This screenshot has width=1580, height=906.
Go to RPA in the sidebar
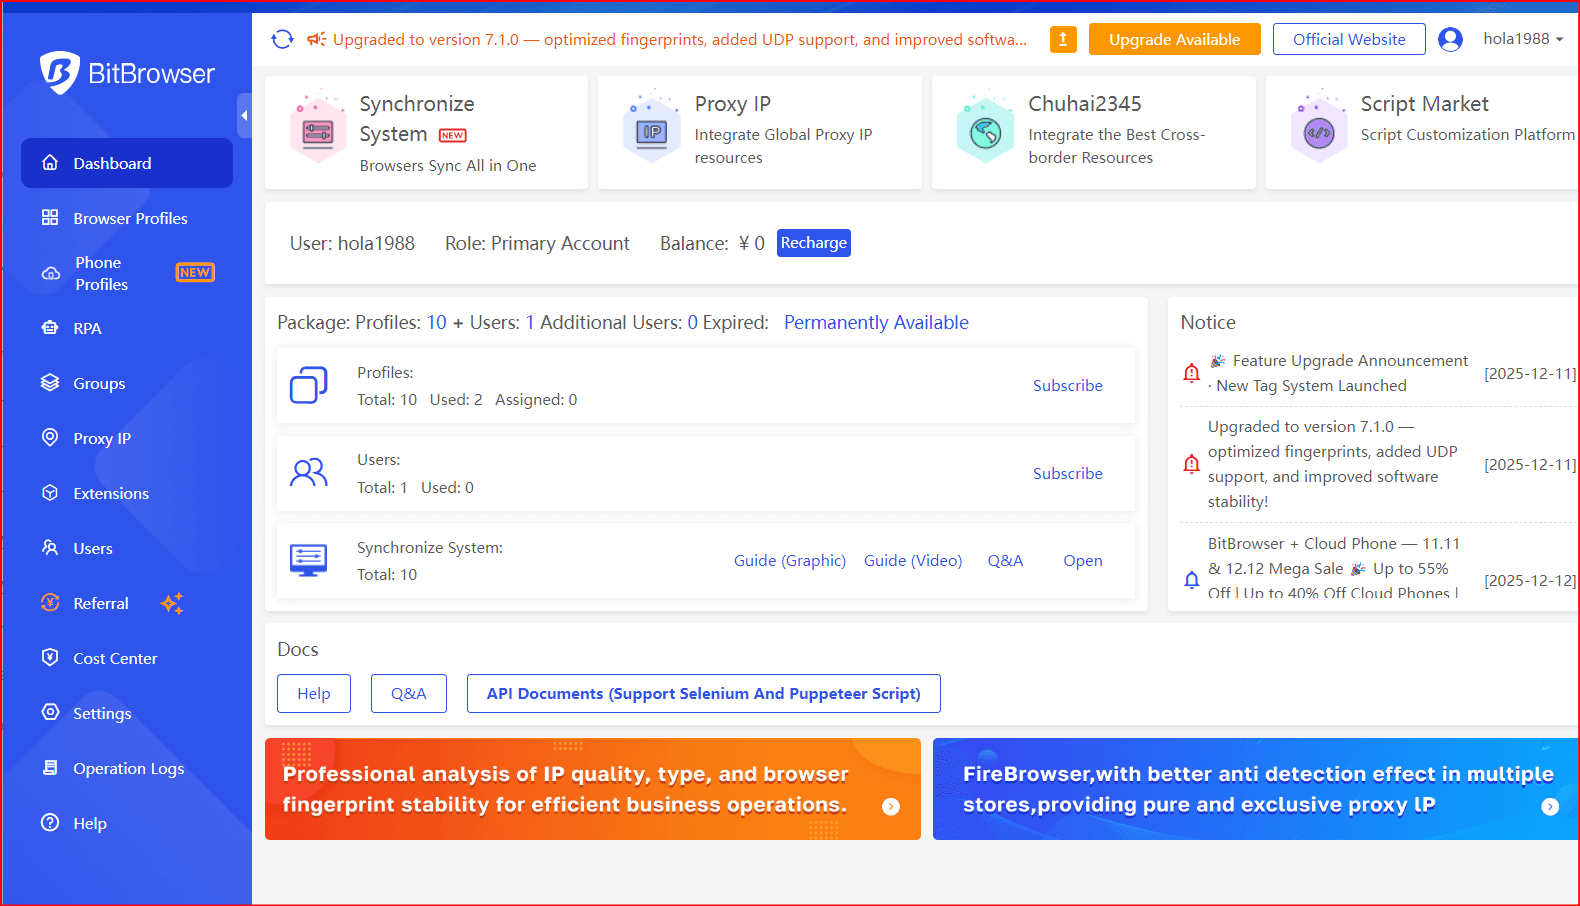click(x=87, y=328)
